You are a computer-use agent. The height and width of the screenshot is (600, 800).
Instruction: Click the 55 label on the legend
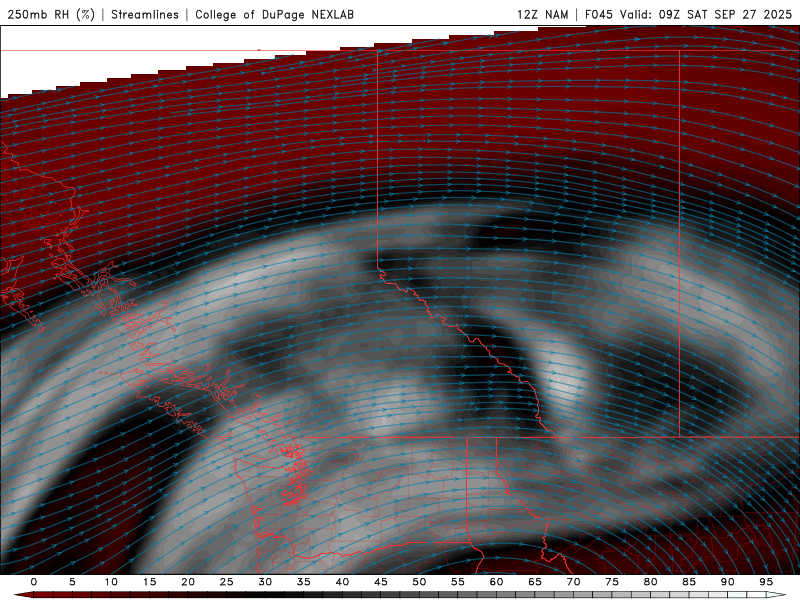(458, 582)
